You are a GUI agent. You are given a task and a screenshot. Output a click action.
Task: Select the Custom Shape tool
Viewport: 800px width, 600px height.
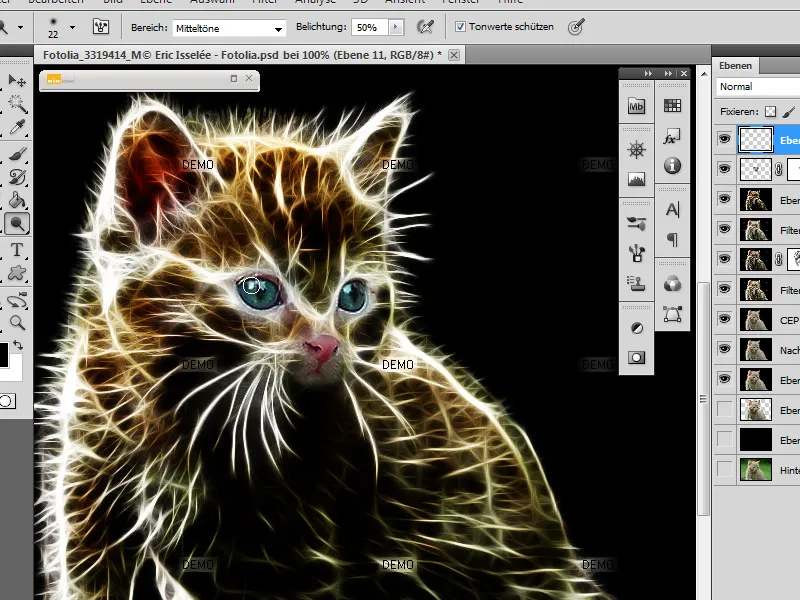click(17, 273)
